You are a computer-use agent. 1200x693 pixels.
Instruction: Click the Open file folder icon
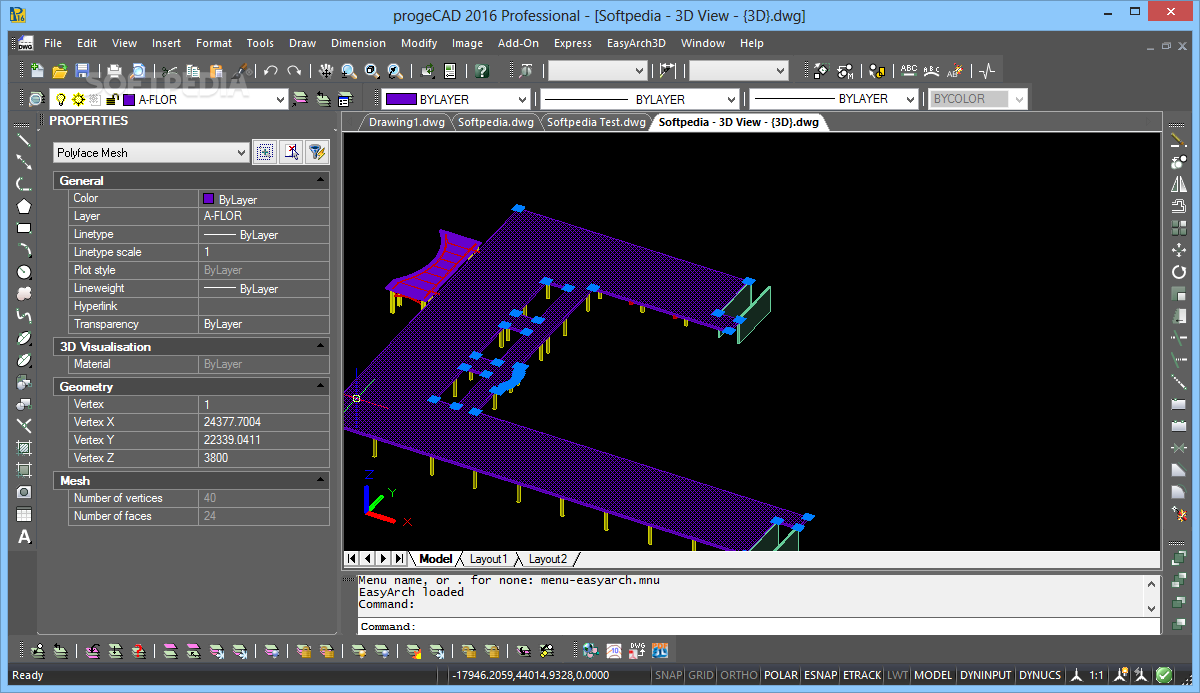click(60, 71)
